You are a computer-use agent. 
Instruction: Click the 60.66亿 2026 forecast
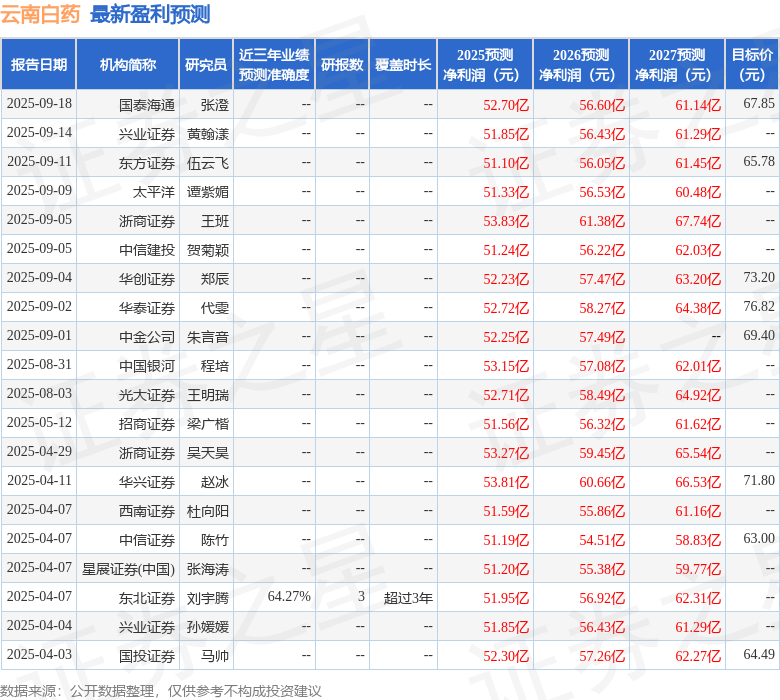point(602,482)
